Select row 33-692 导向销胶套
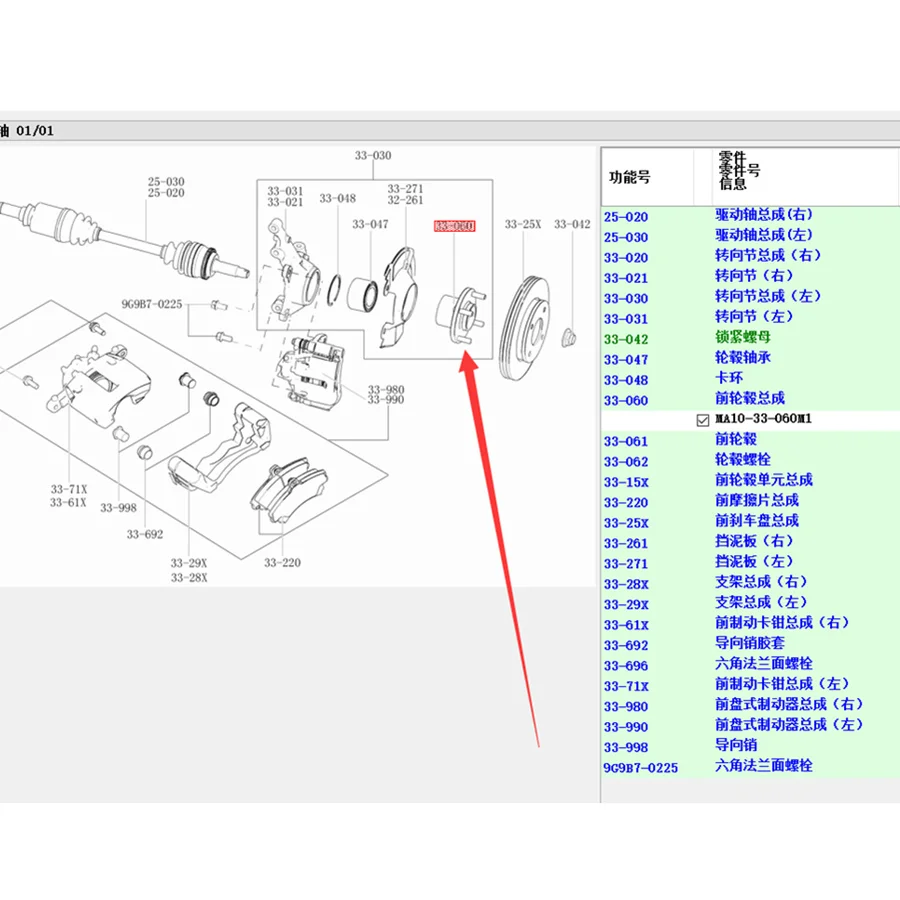Viewport: 900px width, 900px height. click(750, 644)
